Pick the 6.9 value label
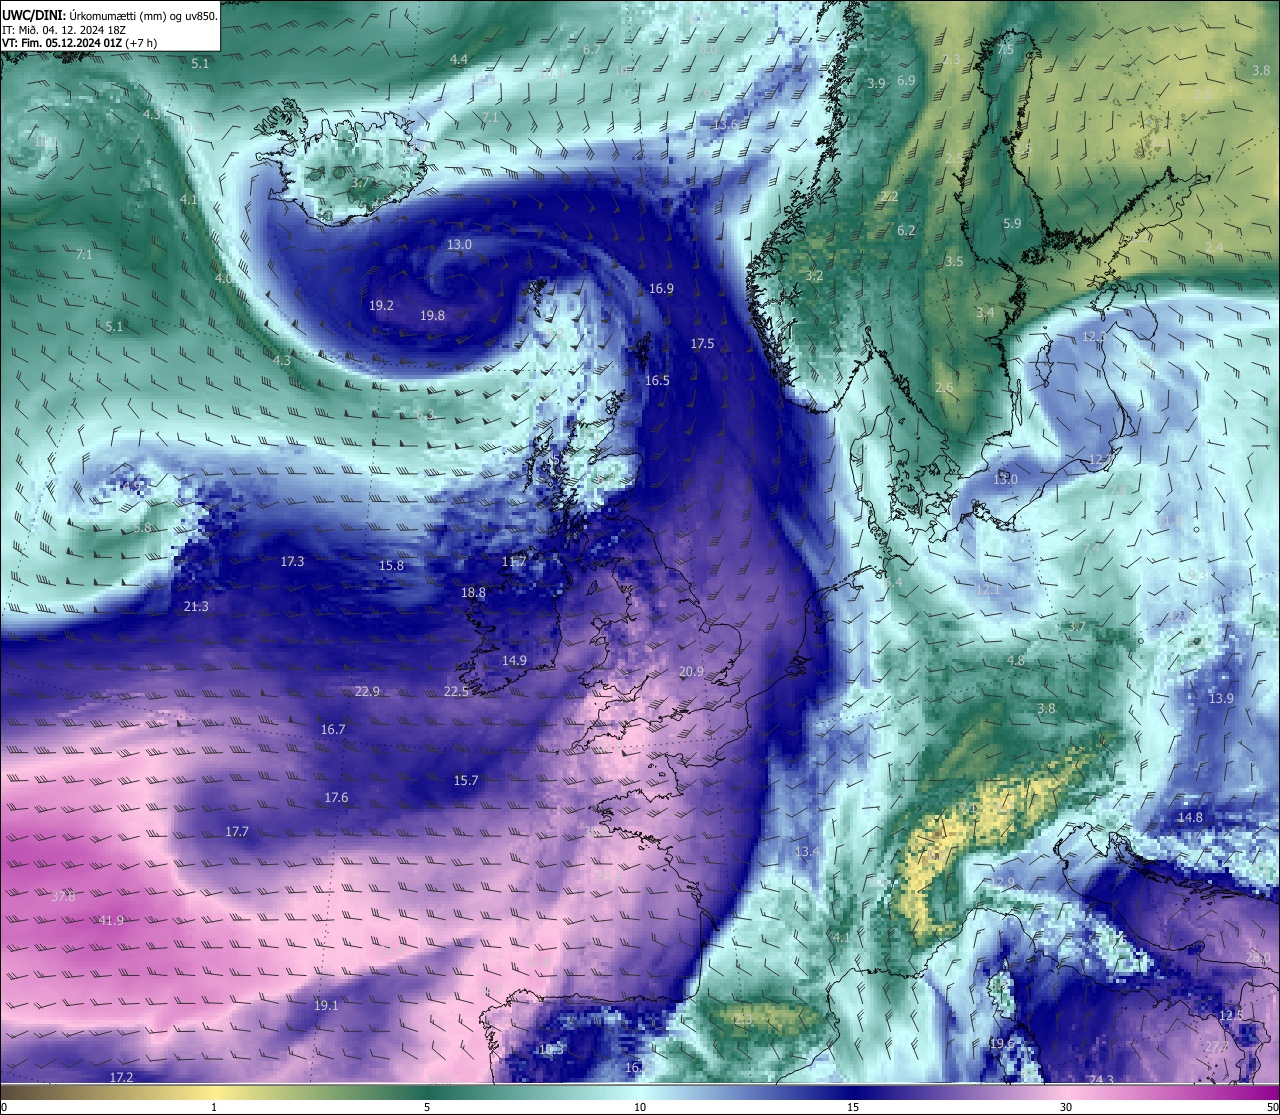 [906, 80]
